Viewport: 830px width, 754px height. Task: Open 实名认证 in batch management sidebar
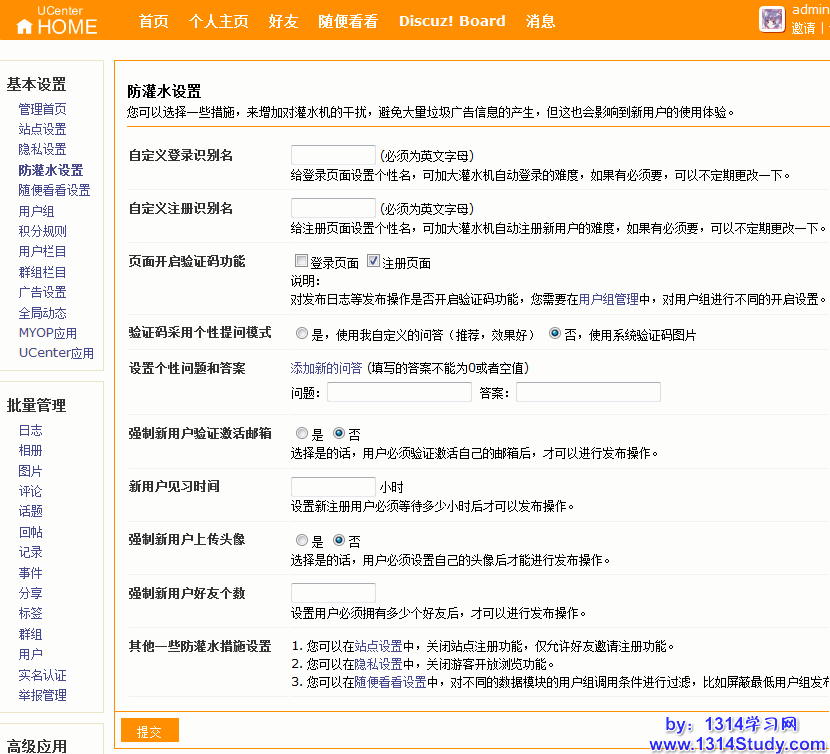(x=42, y=675)
